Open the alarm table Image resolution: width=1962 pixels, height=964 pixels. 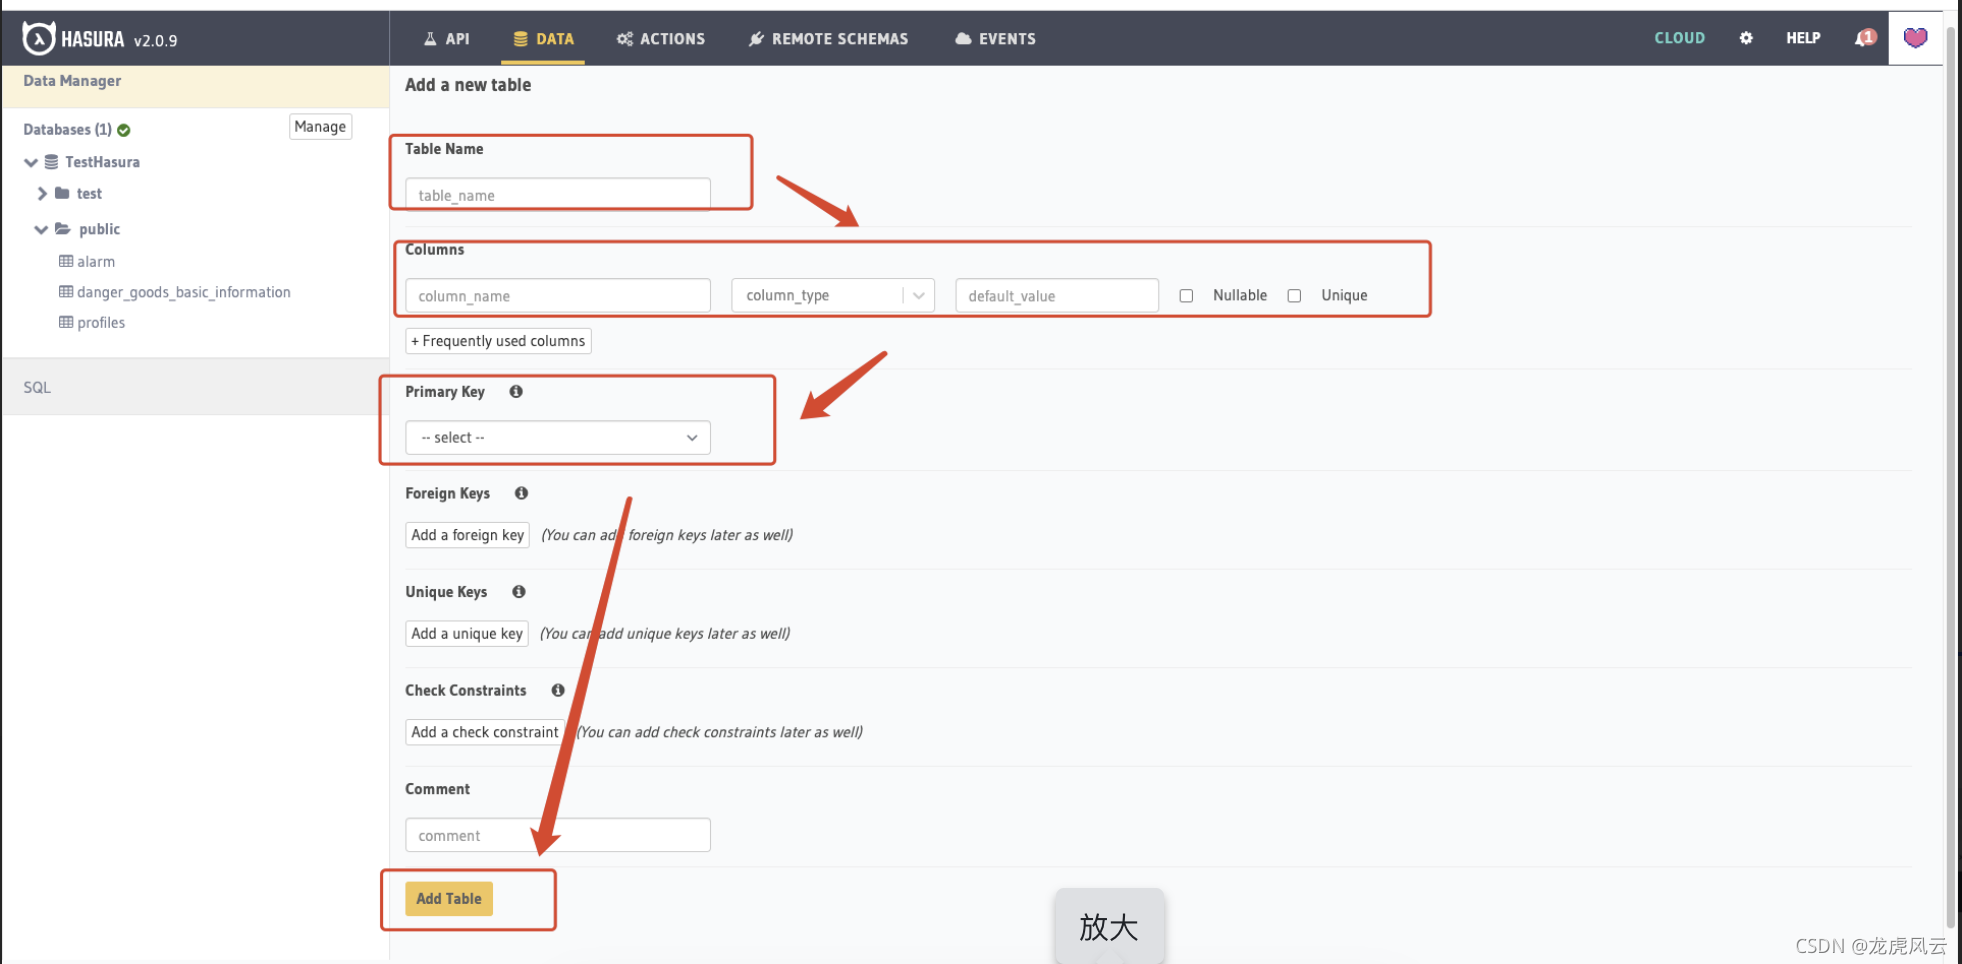pyautogui.click(x=96, y=261)
